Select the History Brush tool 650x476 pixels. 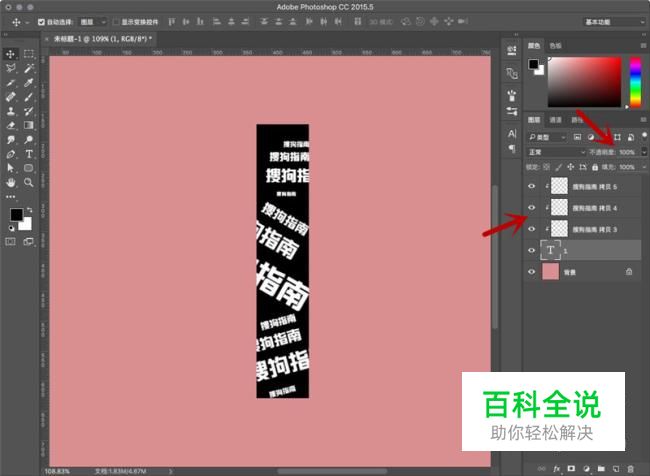(29, 111)
